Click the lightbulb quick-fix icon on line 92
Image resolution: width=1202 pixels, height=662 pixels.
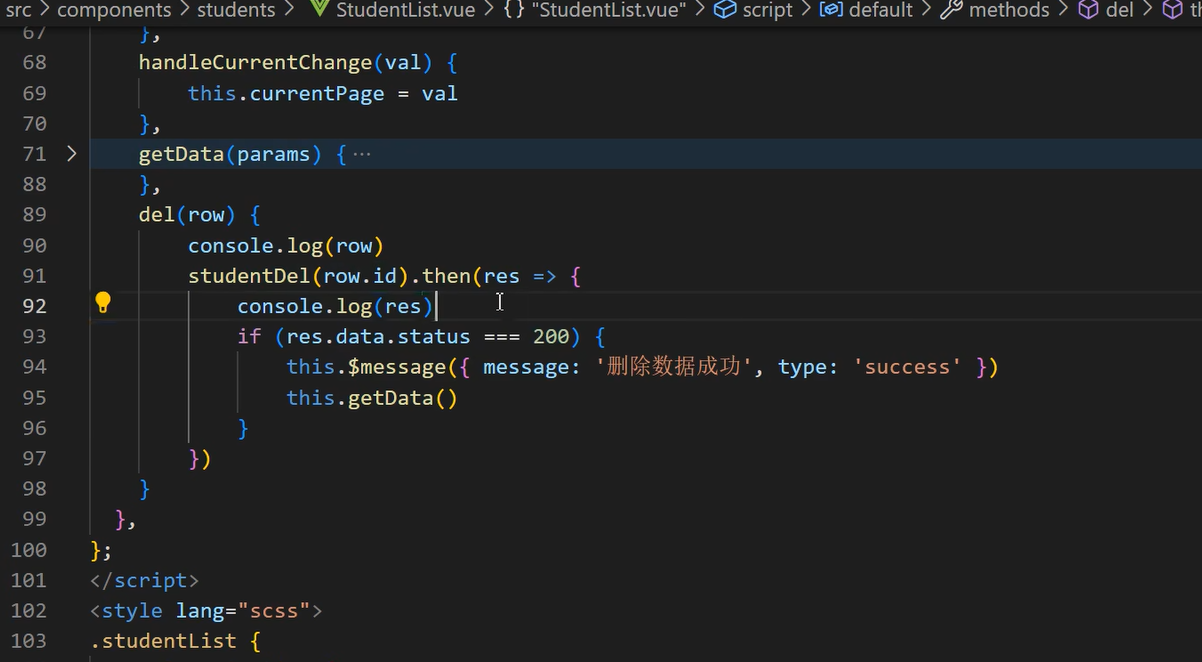point(102,303)
